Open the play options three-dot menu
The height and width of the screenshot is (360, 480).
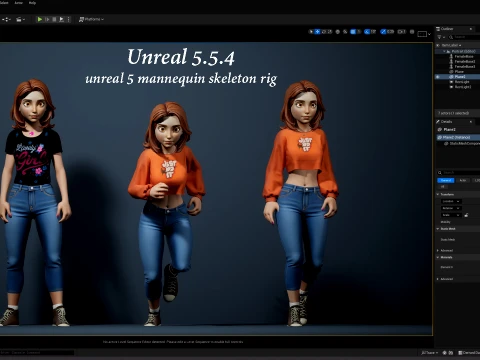tap(68, 19)
